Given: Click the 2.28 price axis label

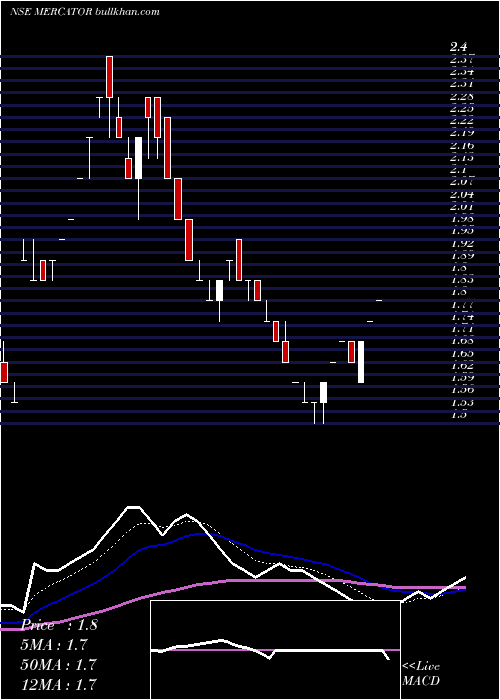Looking at the screenshot, I should [x=462, y=96].
